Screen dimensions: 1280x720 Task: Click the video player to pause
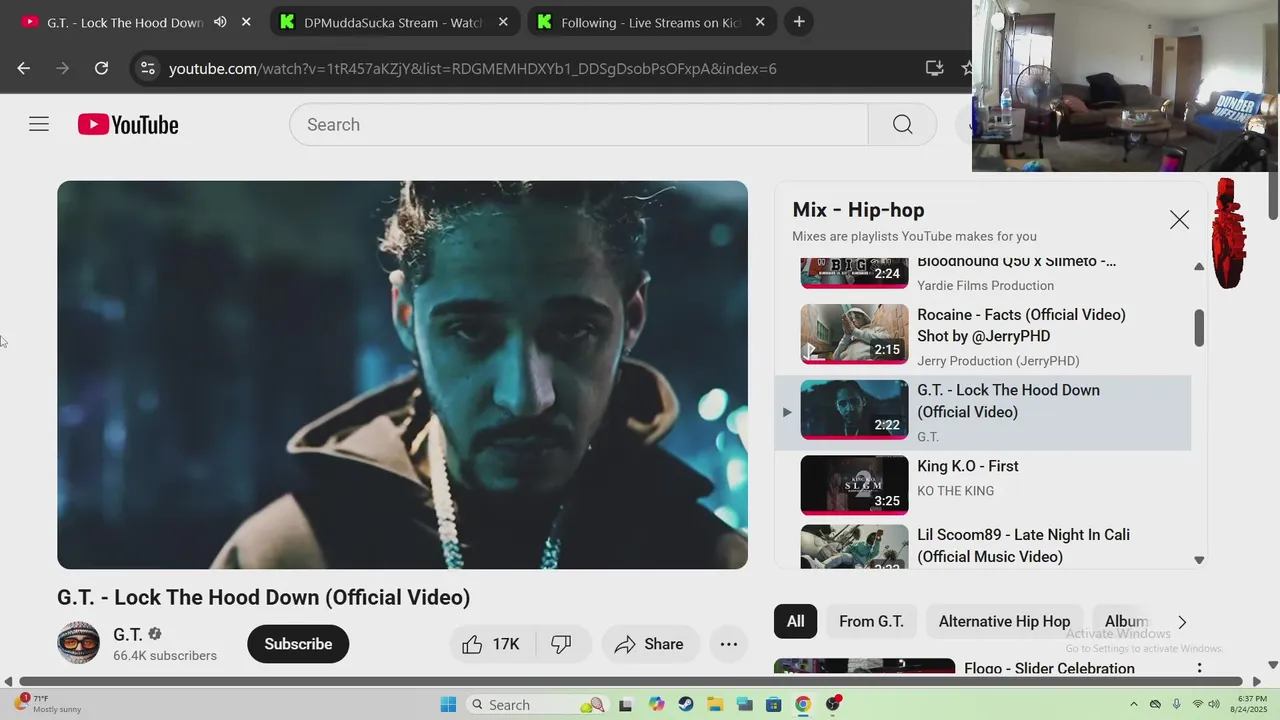(x=402, y=375)
